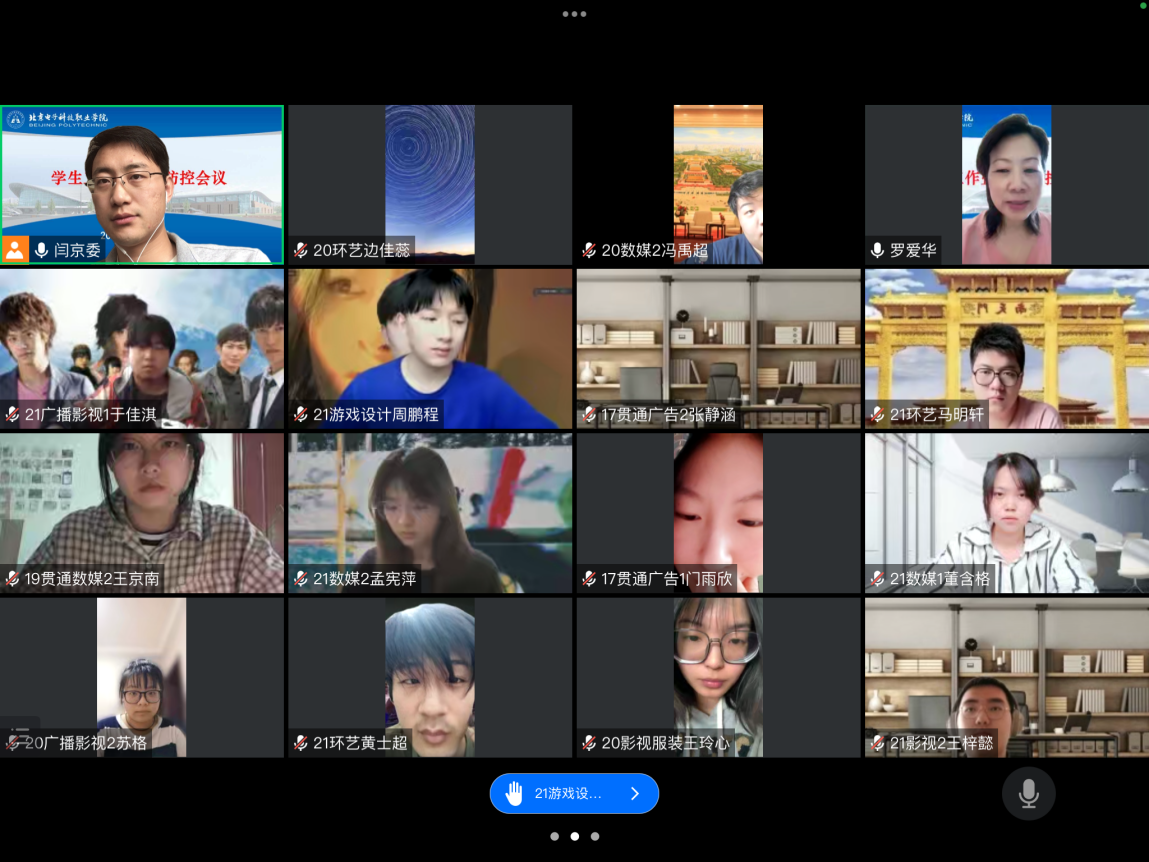Select the 19贯通数媒2王京南 video tile
1149x862 pixels.
141,512
